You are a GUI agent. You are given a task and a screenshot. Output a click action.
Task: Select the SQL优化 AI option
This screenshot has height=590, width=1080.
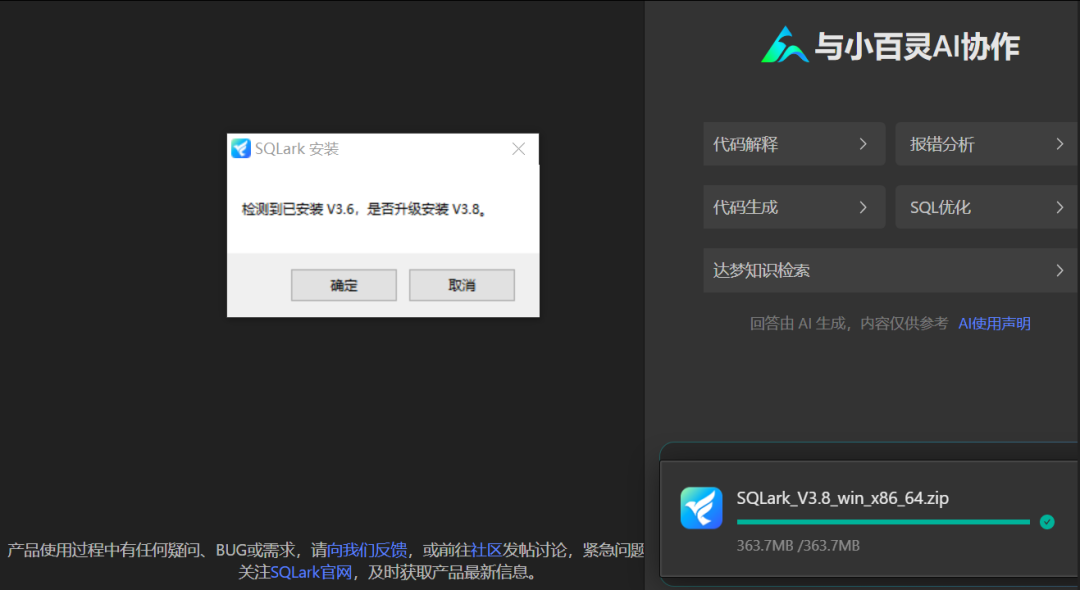[x=986, y=207]
